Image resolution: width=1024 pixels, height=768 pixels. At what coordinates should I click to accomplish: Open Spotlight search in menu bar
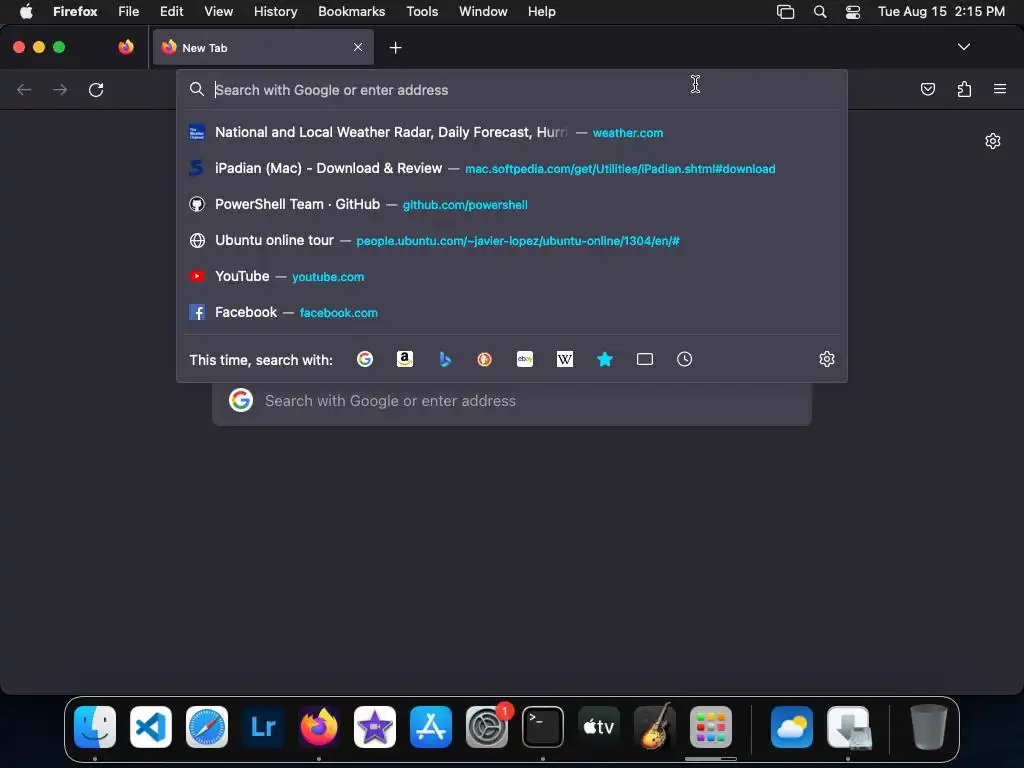(x=820, y=11)
